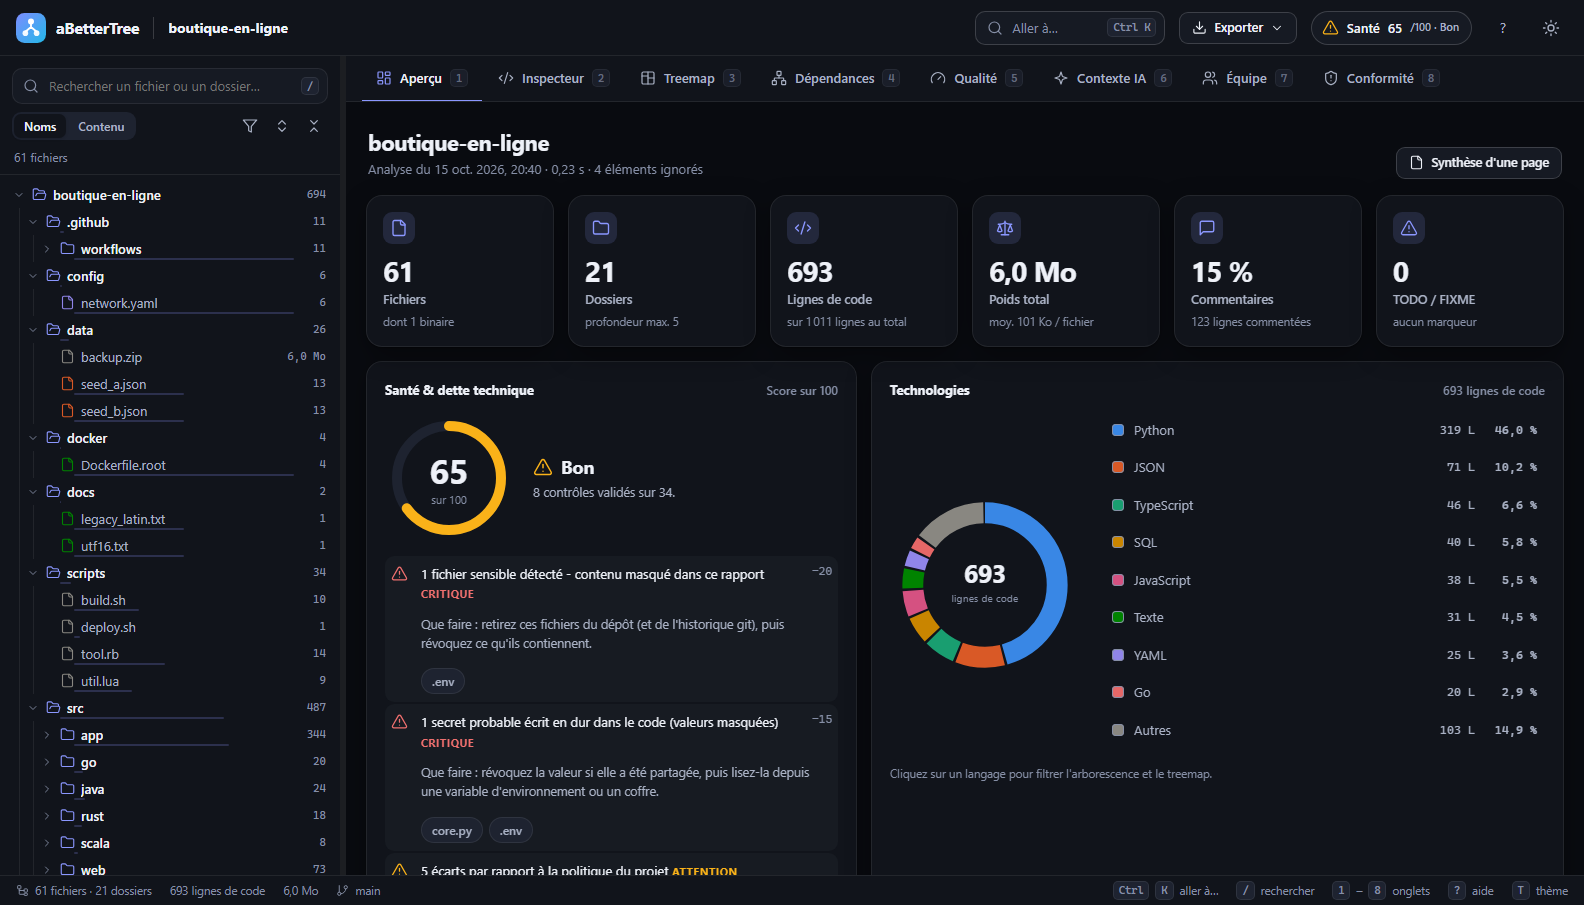The image size is (1584, 905).
Task: Collapse the data folder
Action: (x=33, y=330)
